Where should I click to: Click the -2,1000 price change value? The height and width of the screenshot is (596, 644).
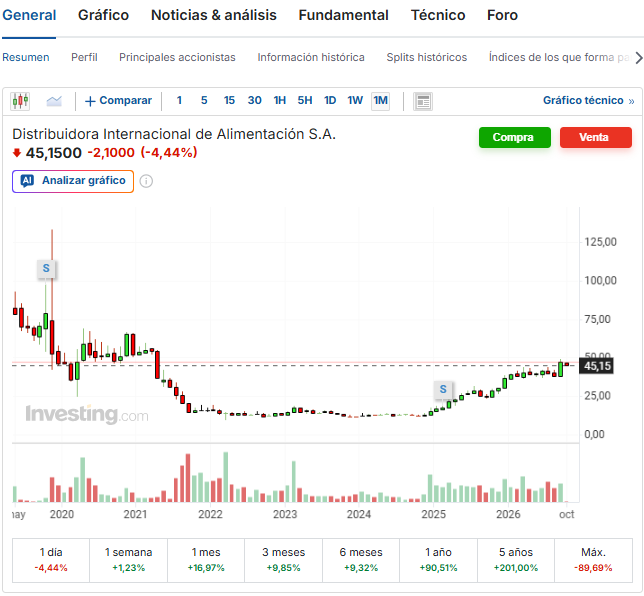point(111,153)
